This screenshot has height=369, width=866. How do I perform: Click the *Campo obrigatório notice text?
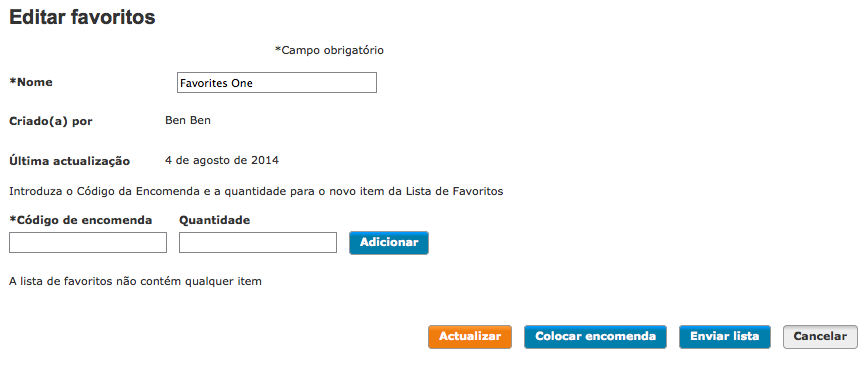click(329, 51)
